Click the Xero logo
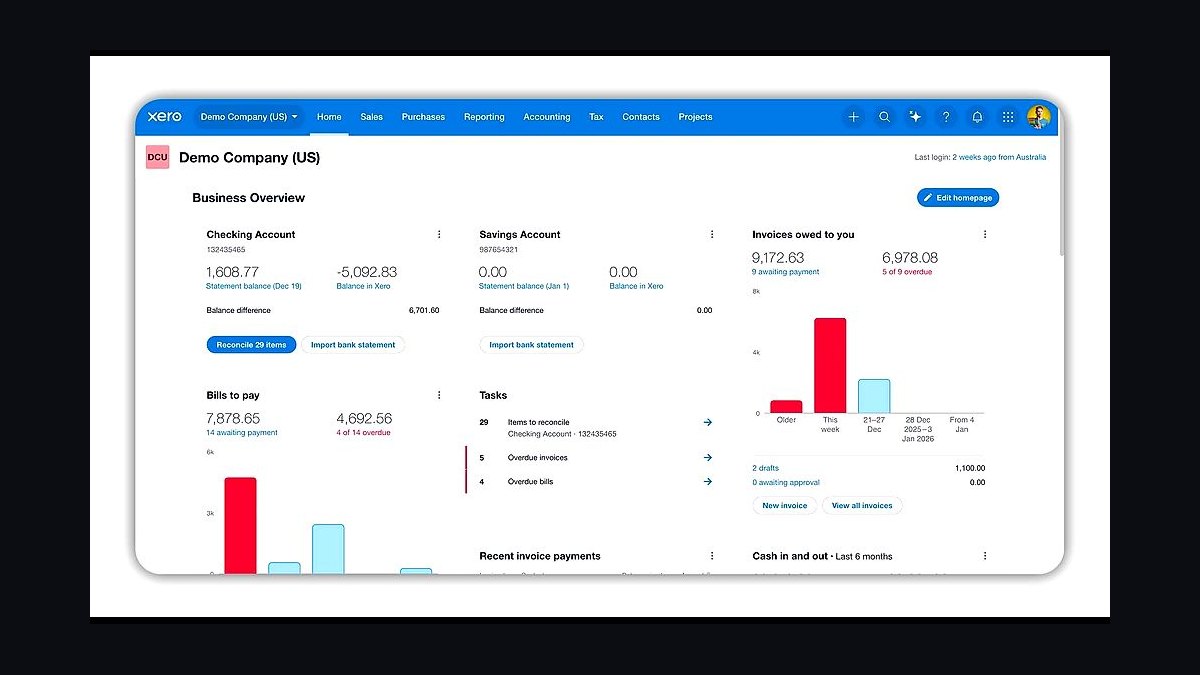The image size is (1200, 675). coord(165,117)
